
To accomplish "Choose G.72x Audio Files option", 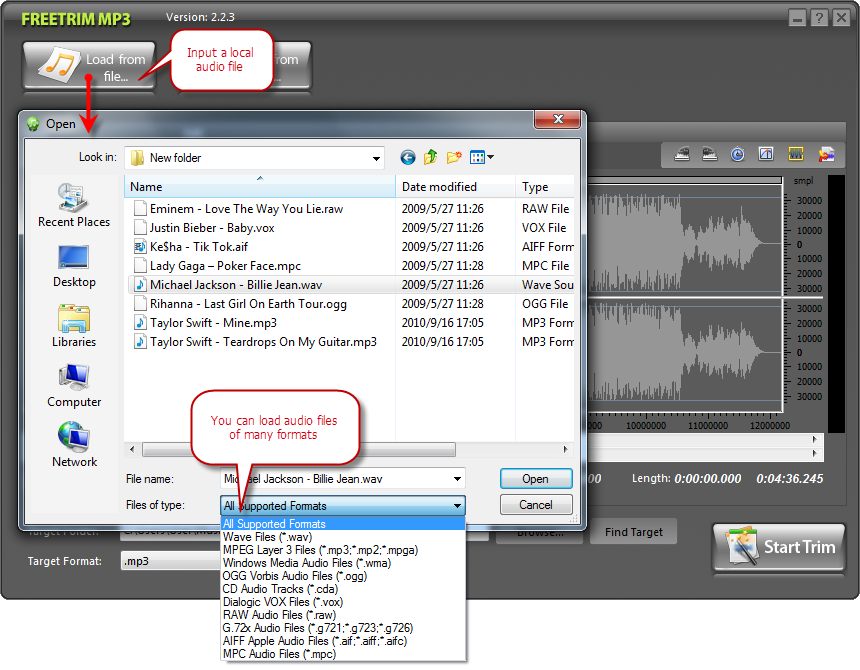I will (x=343, y=628).
